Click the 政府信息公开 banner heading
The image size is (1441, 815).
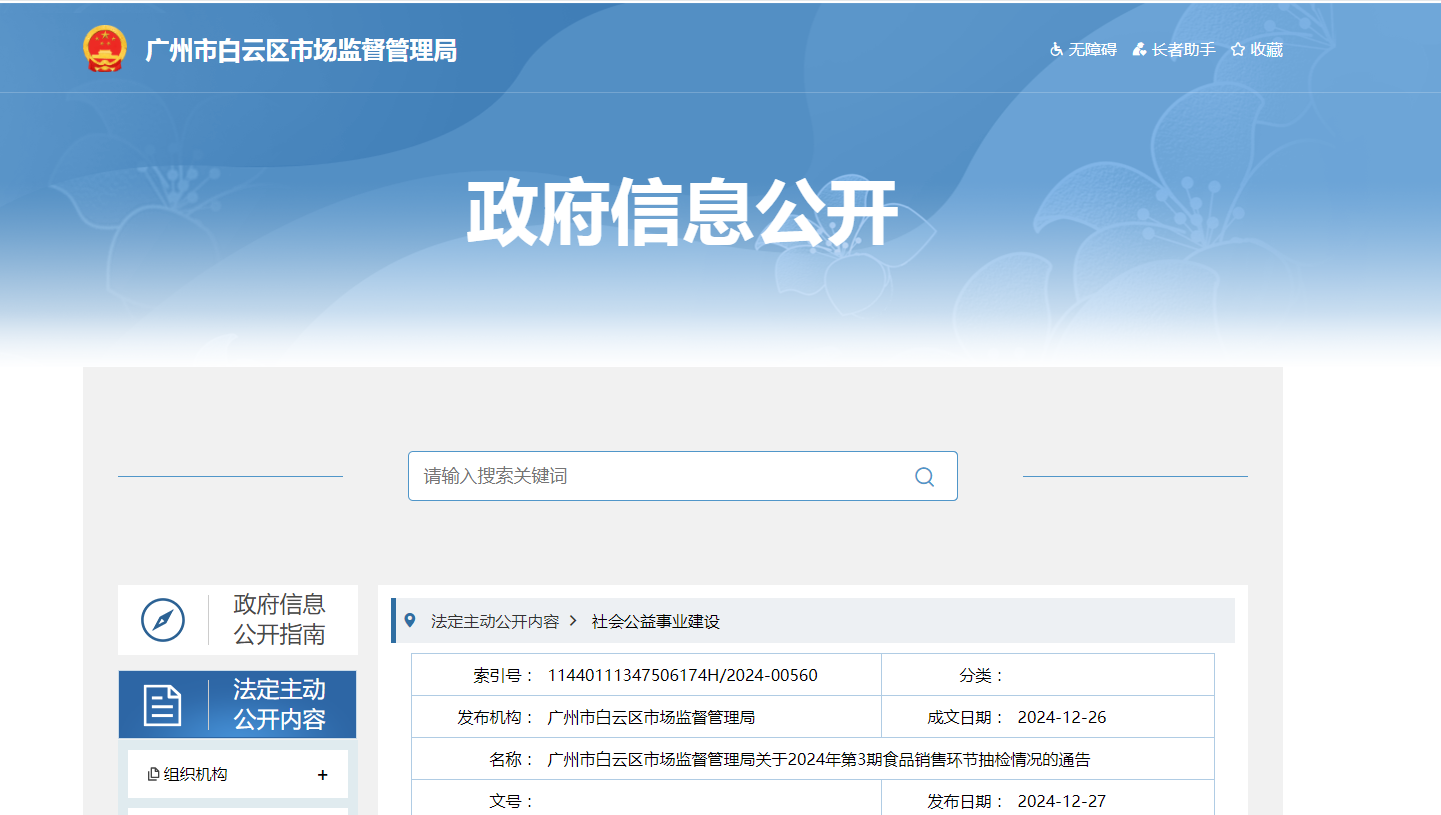coord(682,213)
